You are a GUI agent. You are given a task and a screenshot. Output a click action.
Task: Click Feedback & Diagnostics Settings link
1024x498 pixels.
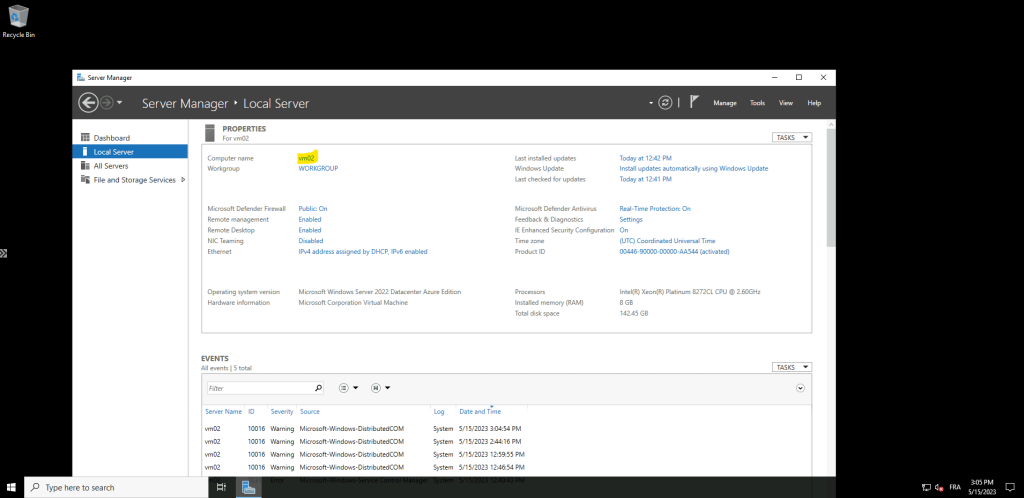point(631,219)
